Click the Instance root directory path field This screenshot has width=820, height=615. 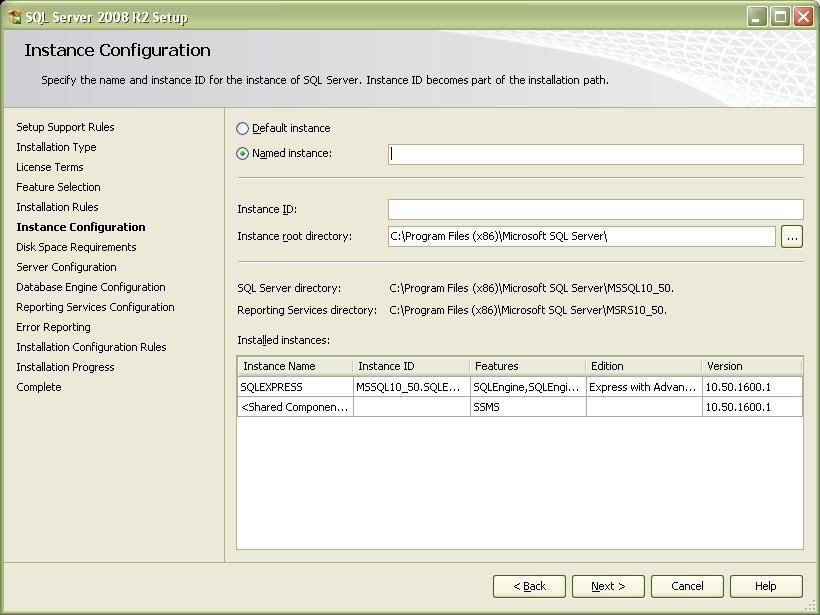(582, 236)
